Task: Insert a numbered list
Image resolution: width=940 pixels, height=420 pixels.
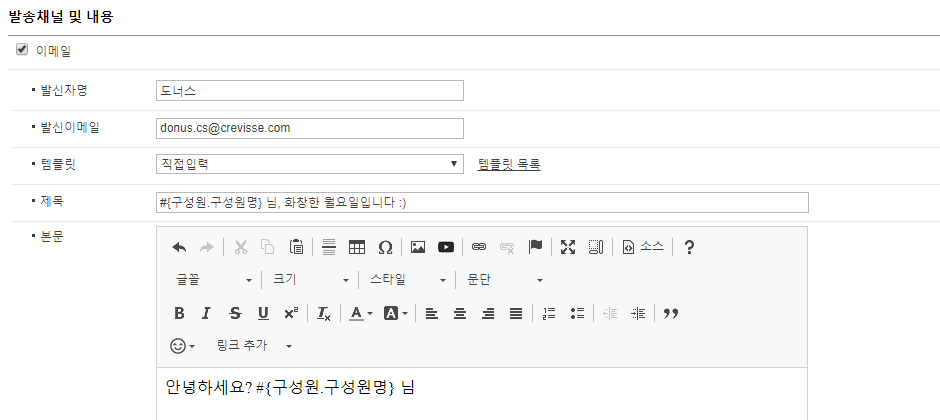Action: (549, 313)
